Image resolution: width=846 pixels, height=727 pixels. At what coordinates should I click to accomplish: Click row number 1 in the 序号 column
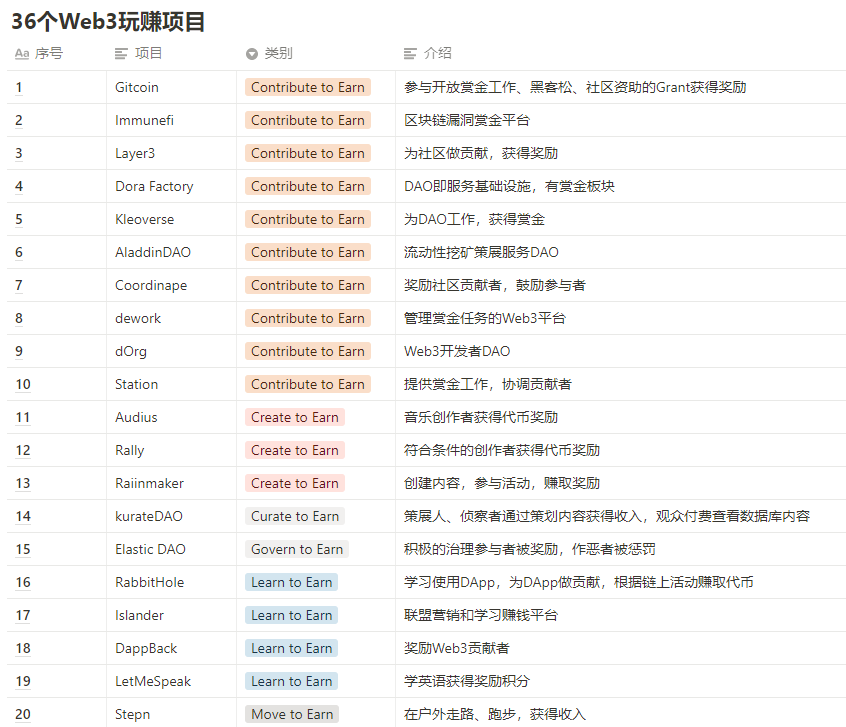click(x=18, y=87)
